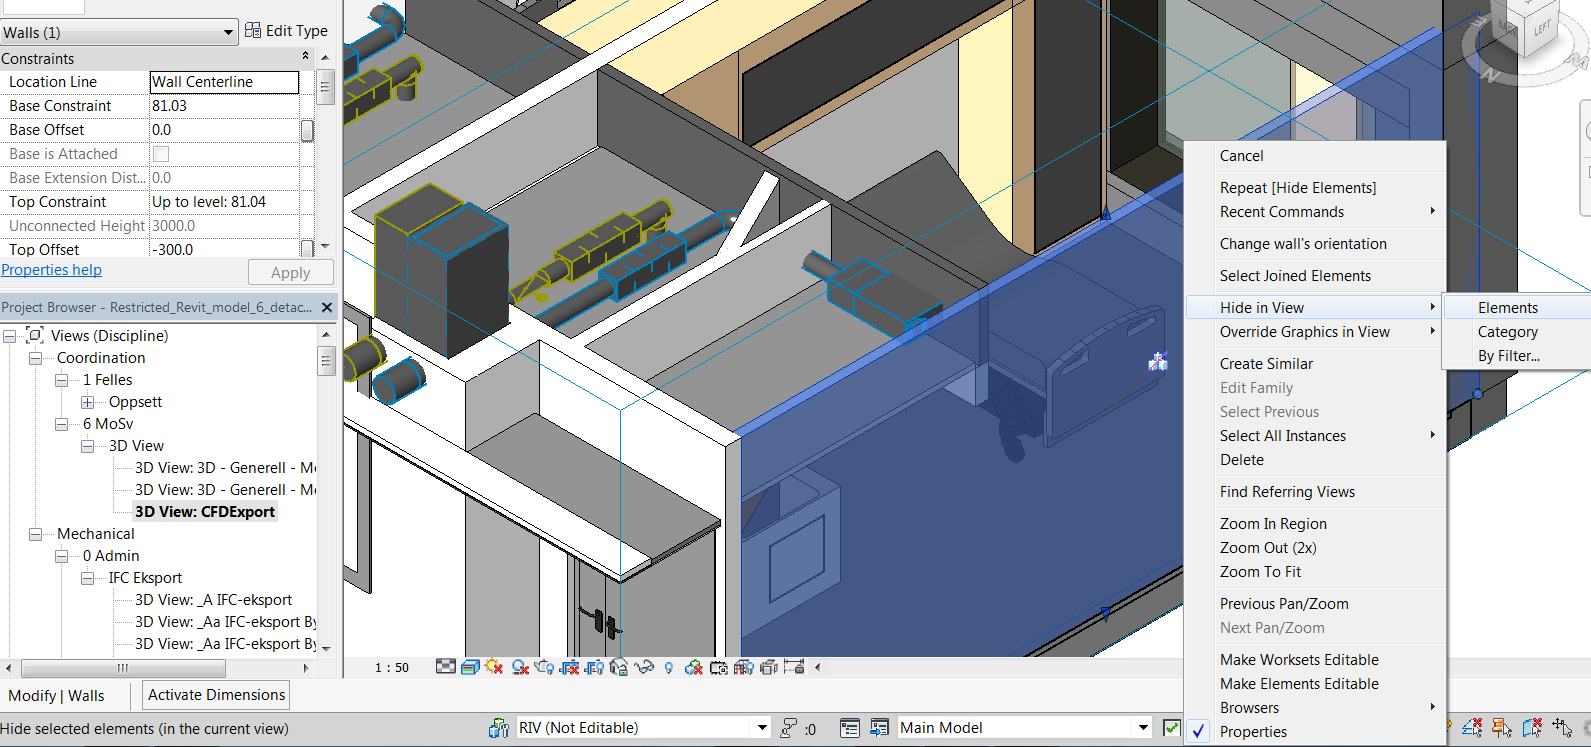Click the 1 : 50 view scale button

[392, 668]
